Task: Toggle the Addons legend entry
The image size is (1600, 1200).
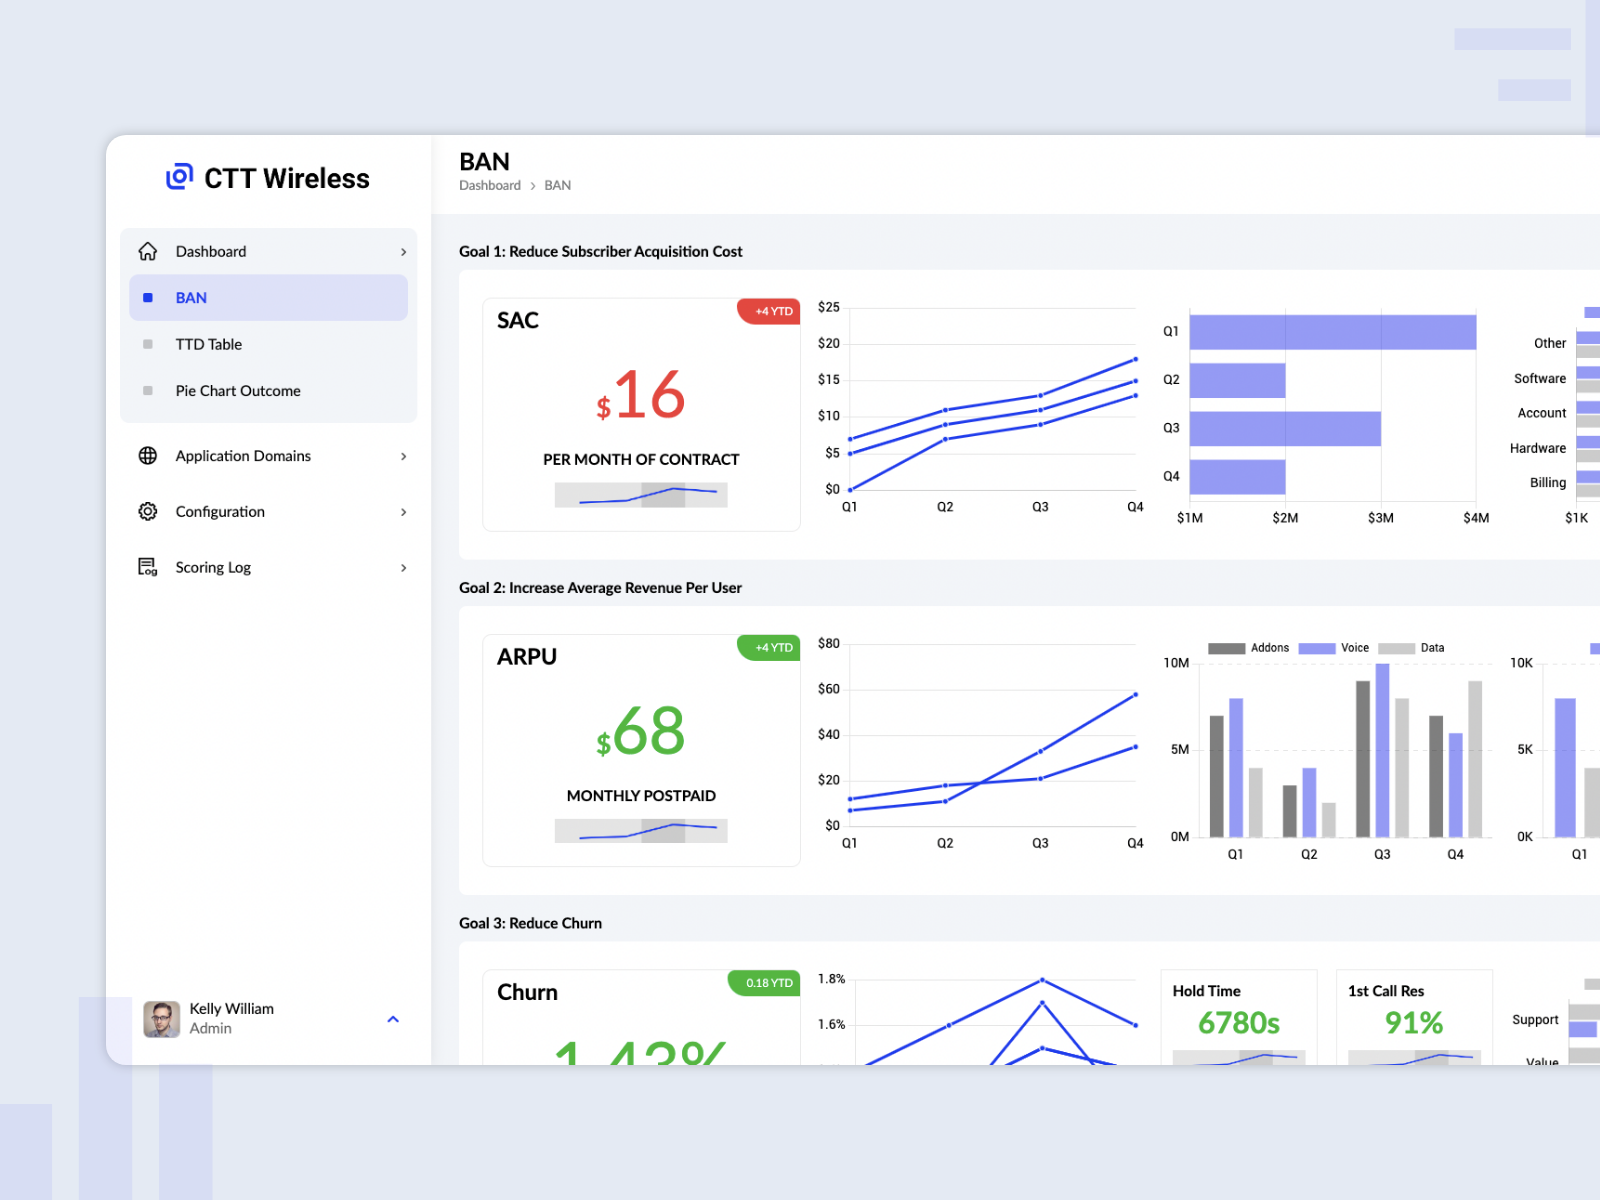Action: click(x=1249, y=648)
